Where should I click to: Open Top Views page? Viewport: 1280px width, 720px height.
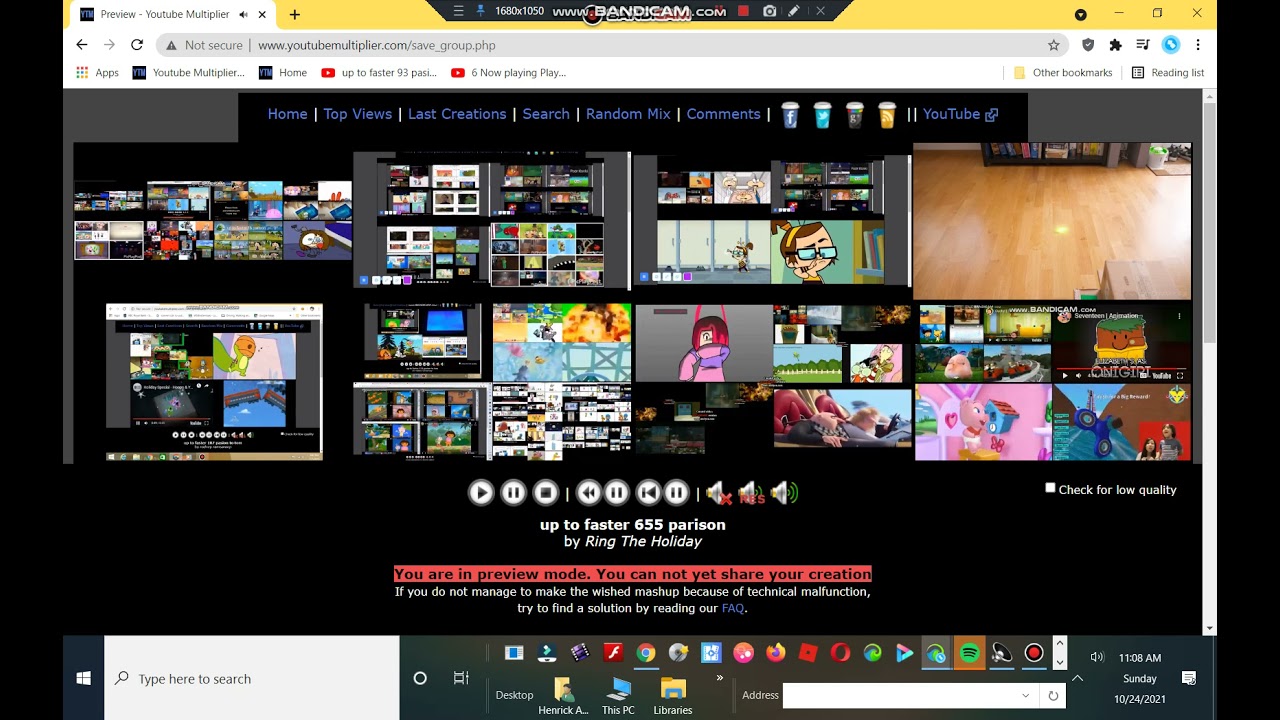tap(358, 114)
